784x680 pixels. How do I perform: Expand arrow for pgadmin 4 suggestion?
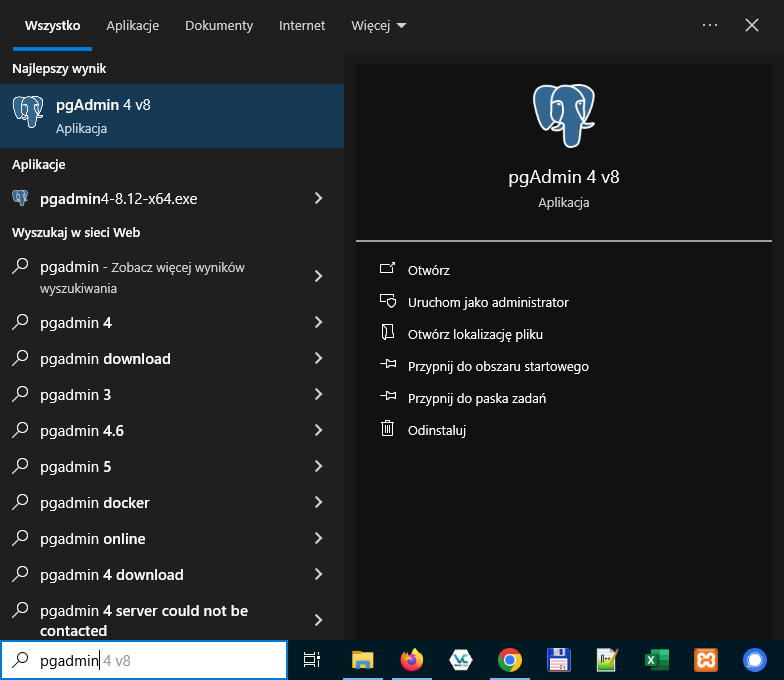318,322
